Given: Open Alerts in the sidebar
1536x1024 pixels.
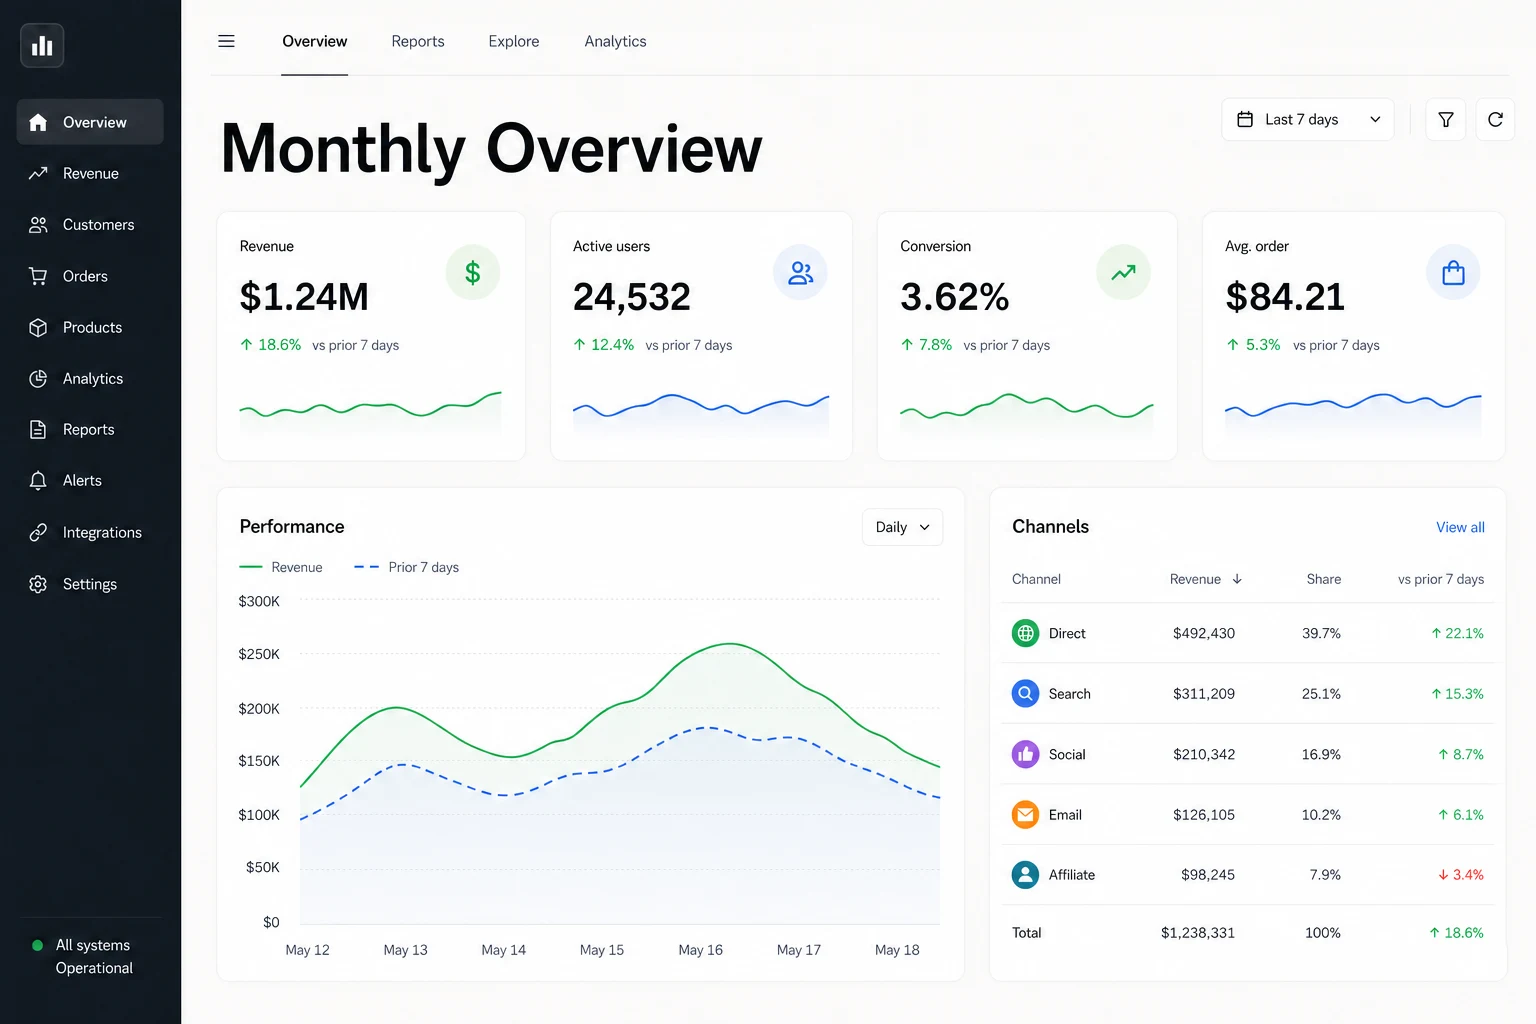Looking at the screenshot, I should (90, 481).
